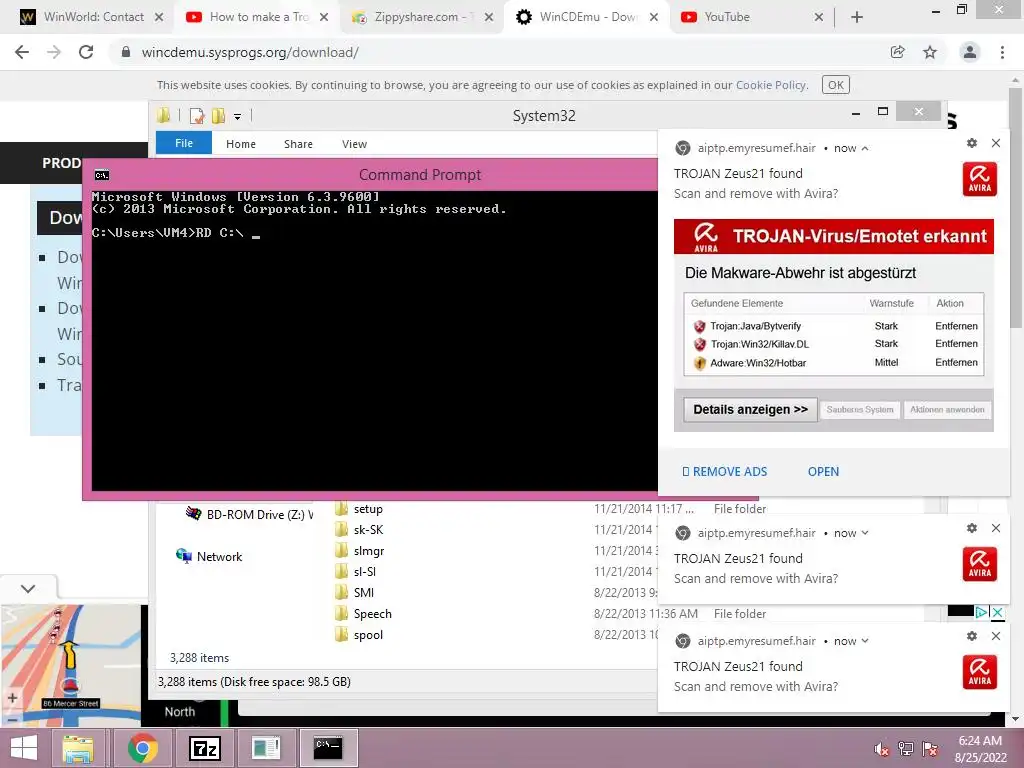Open settings gear of the bottom notification
Screen dimensions: 1024x768
pos(972,635)
